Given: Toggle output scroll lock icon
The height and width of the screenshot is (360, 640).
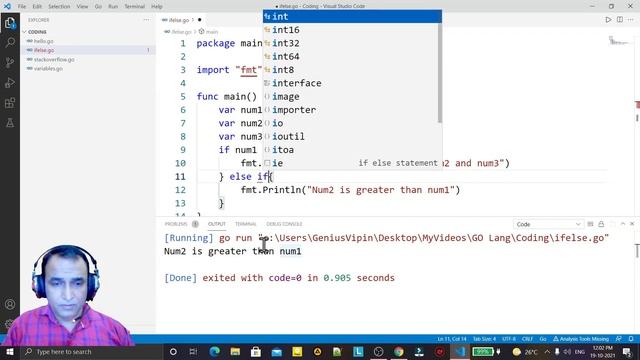Looking at the screenshot, I should [601, 224].
